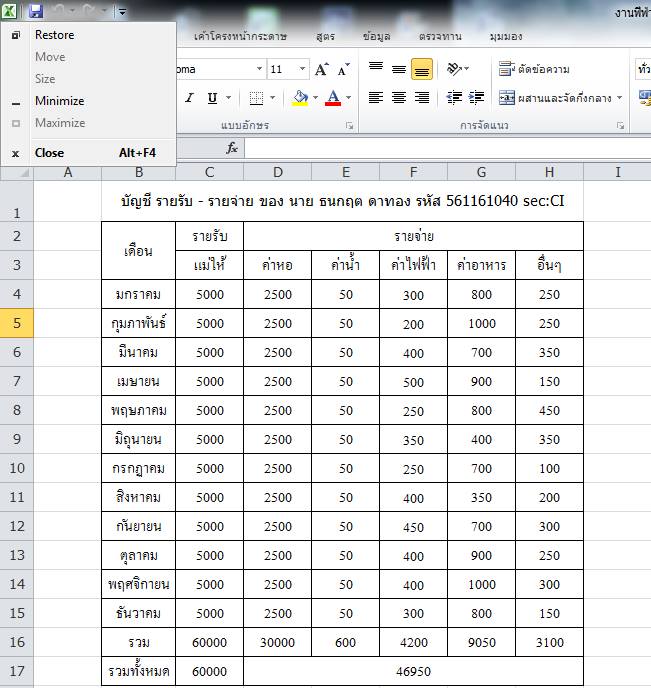Open the ข้อมูล ribbon tab
Screen dimensions: 651x688
click(x=377, y=36)
